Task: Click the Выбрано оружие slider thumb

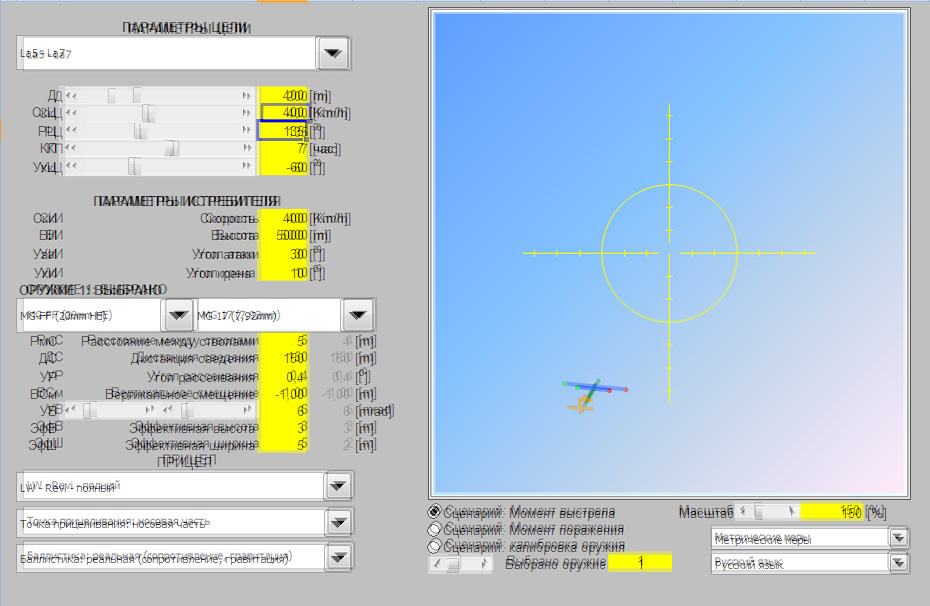Action: 453,564
